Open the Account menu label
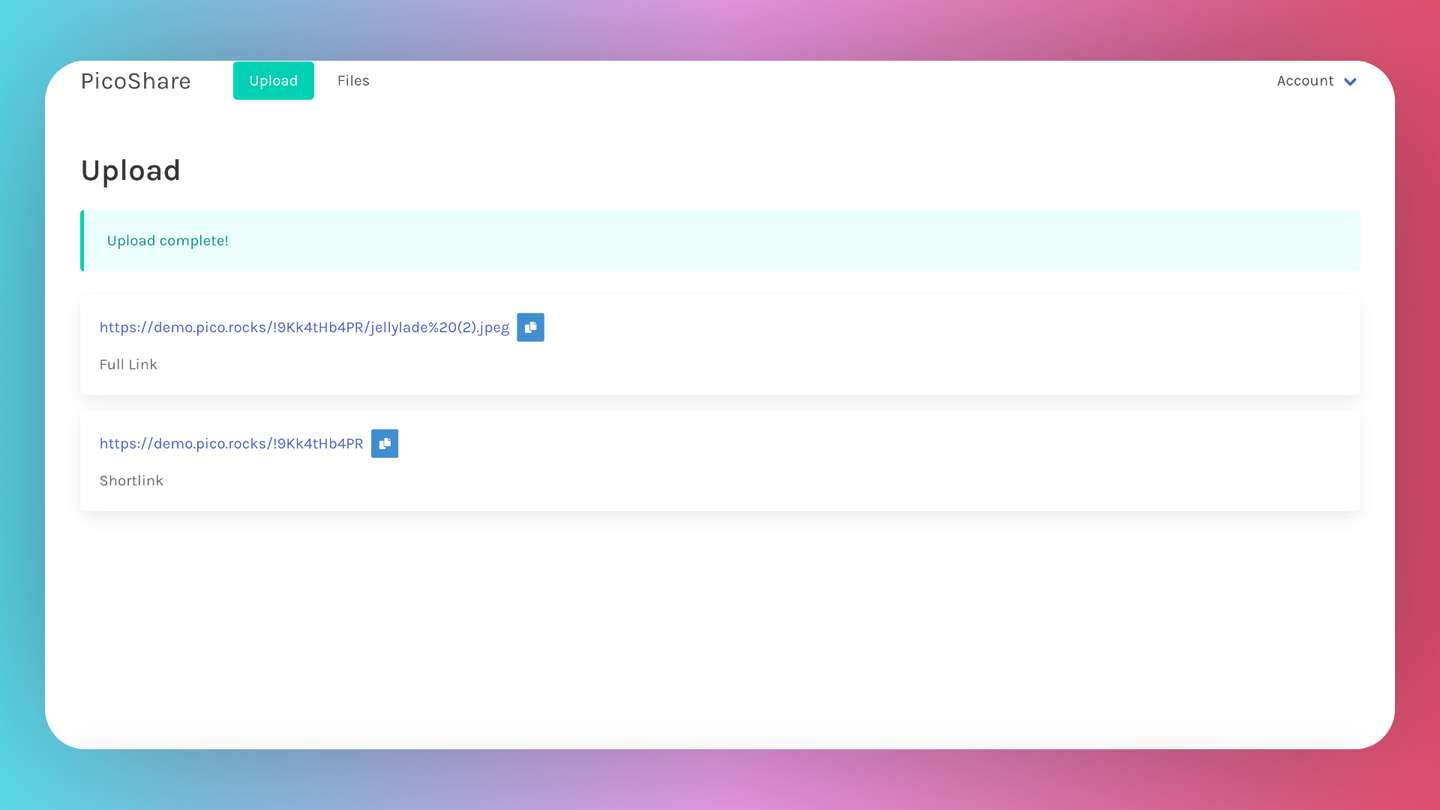The width and height of the screenshot is (1440, 810). pos(1304,81)
